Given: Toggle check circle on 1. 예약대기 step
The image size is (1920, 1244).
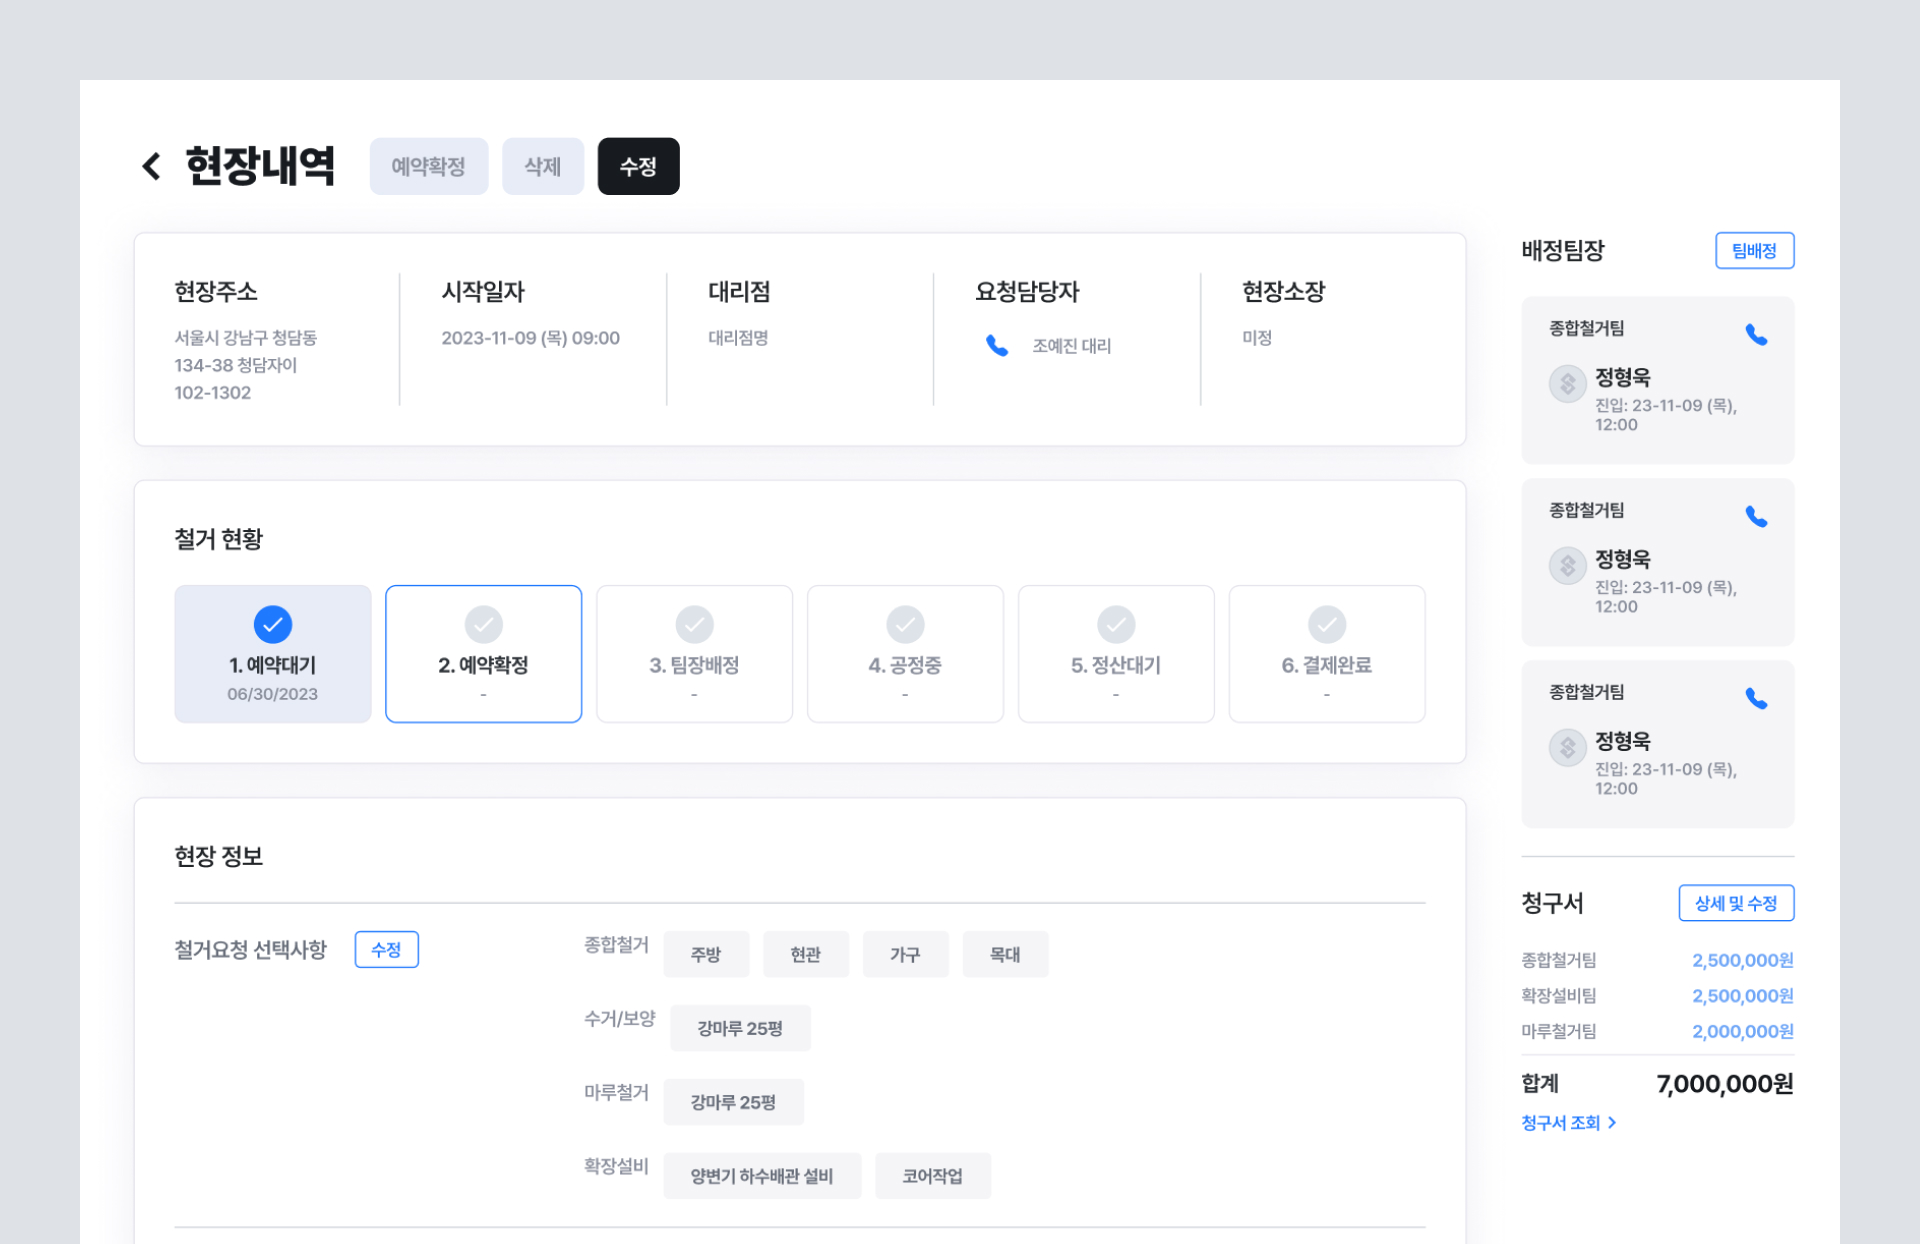Looking at the screenshot, I should 272,625.
